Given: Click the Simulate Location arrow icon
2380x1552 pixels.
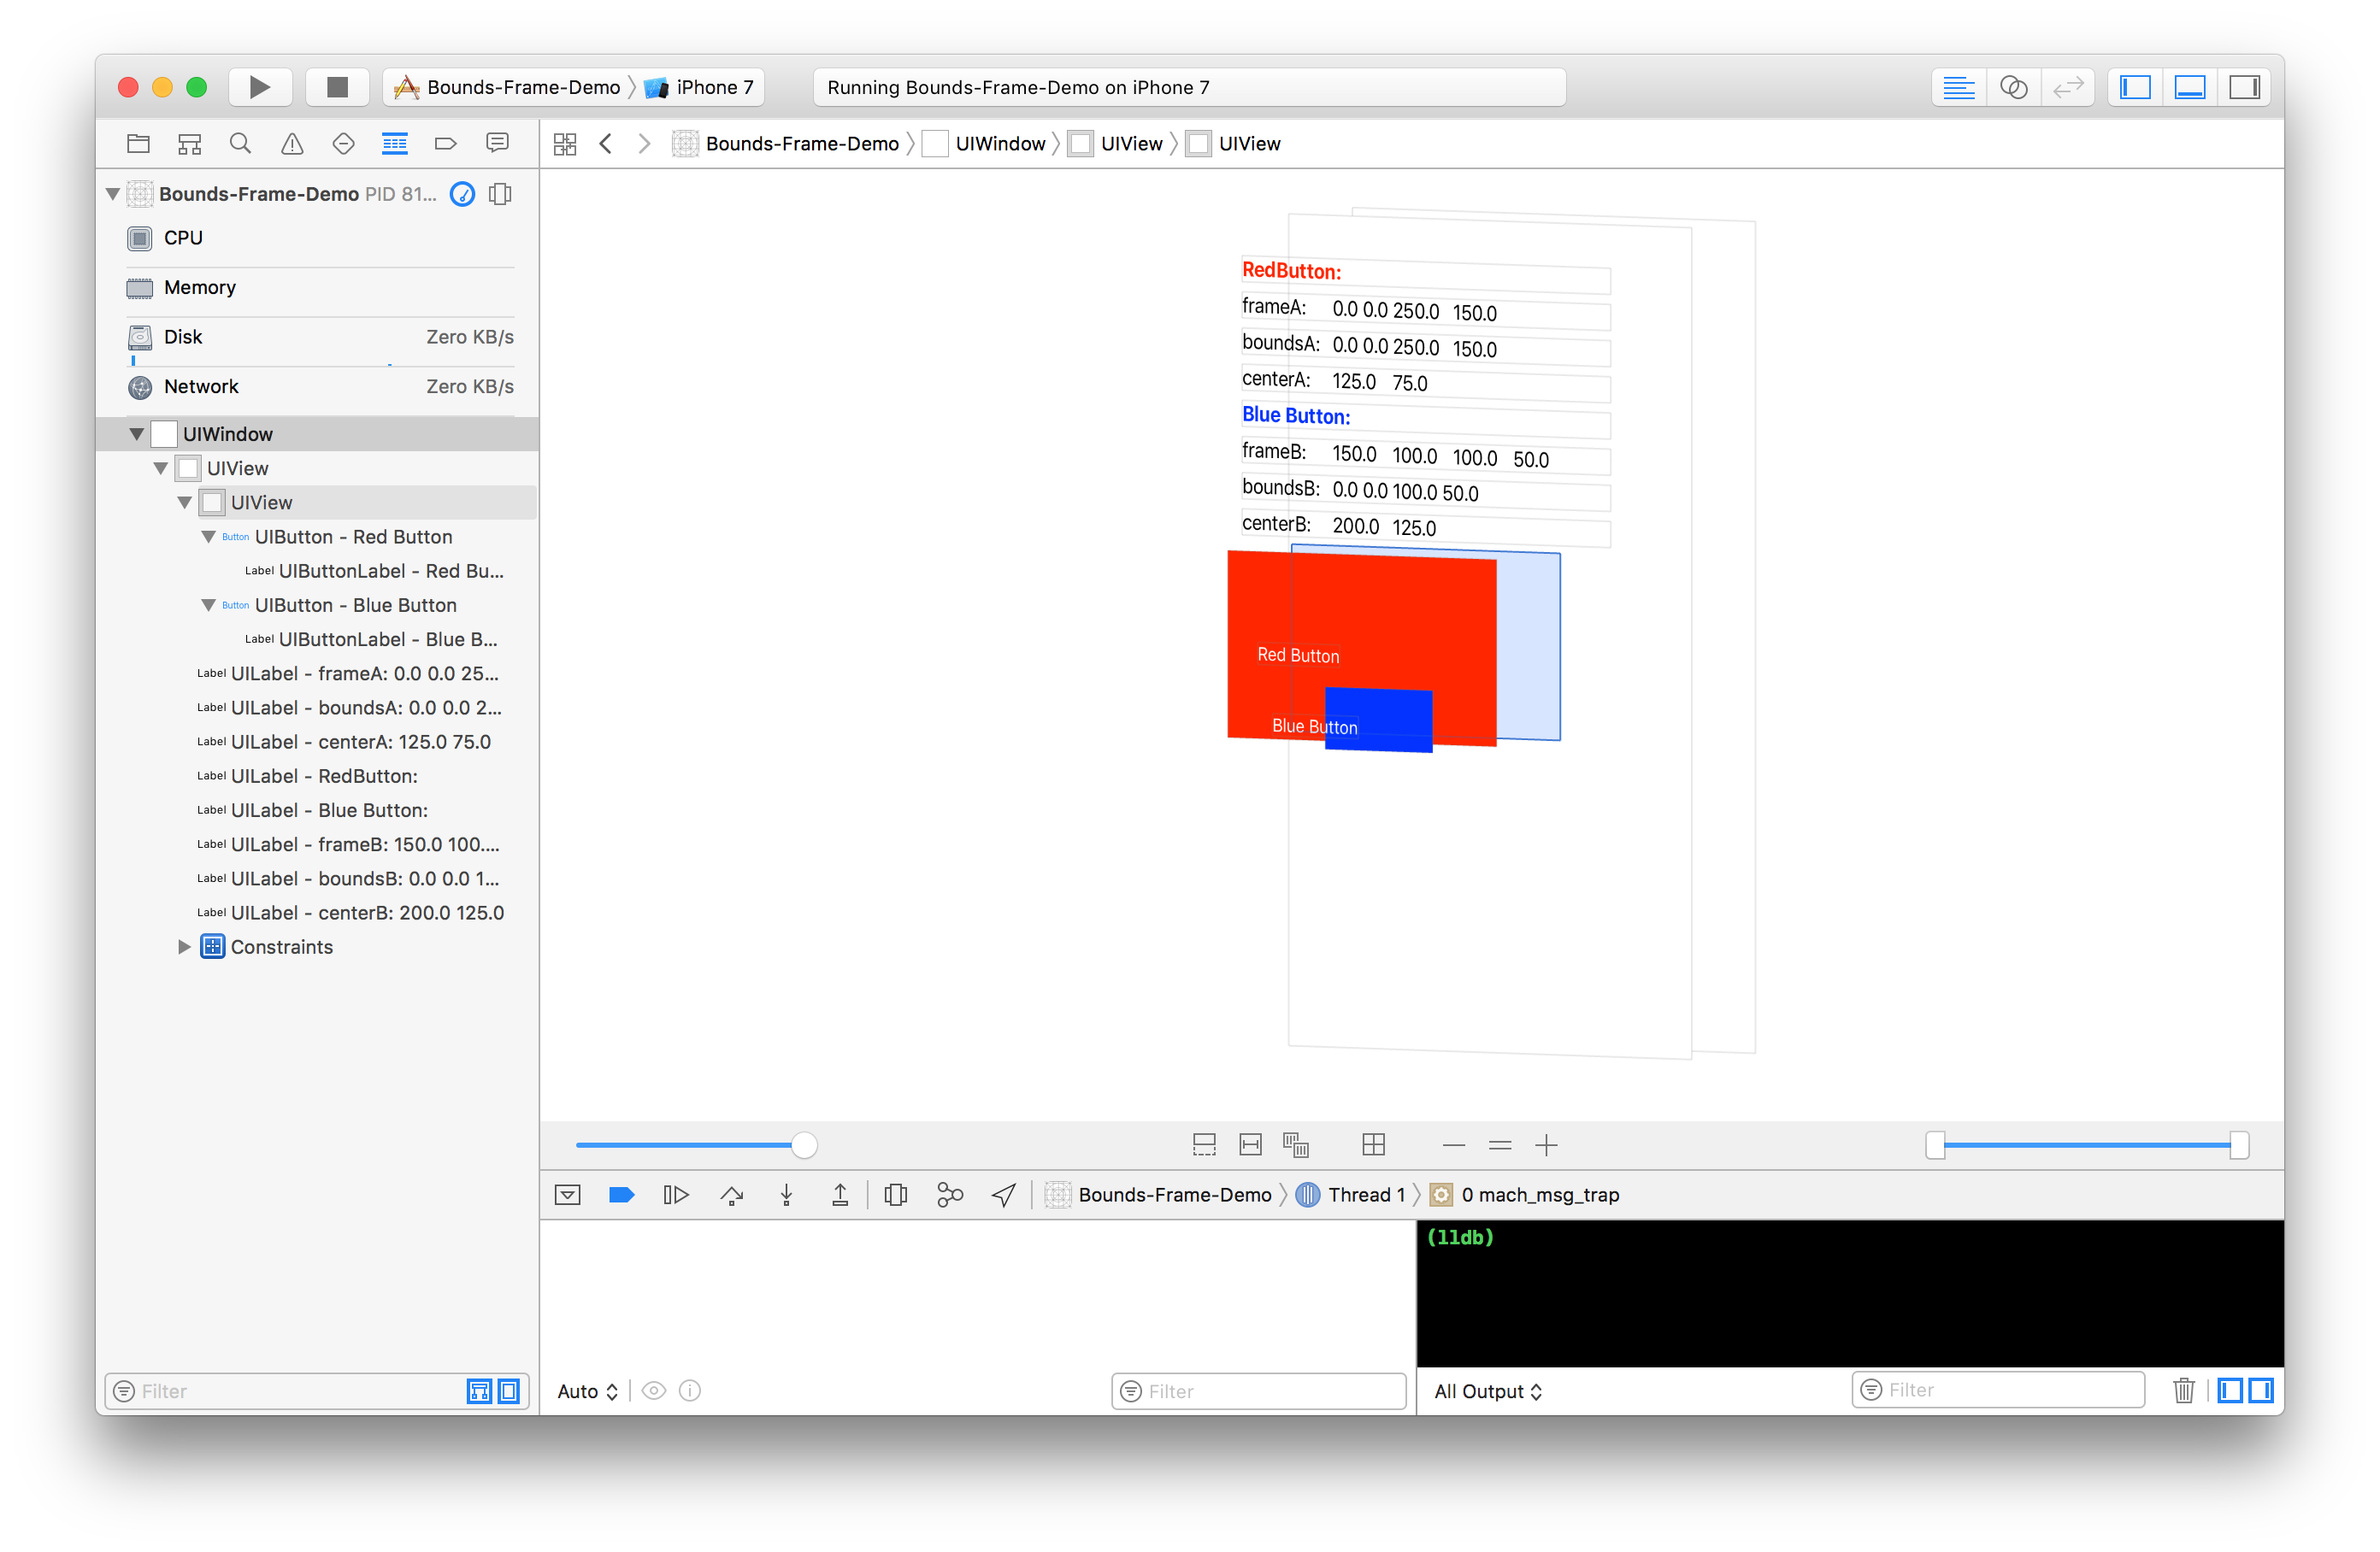Looking at the screenshot, I should pos(1004,1195).
